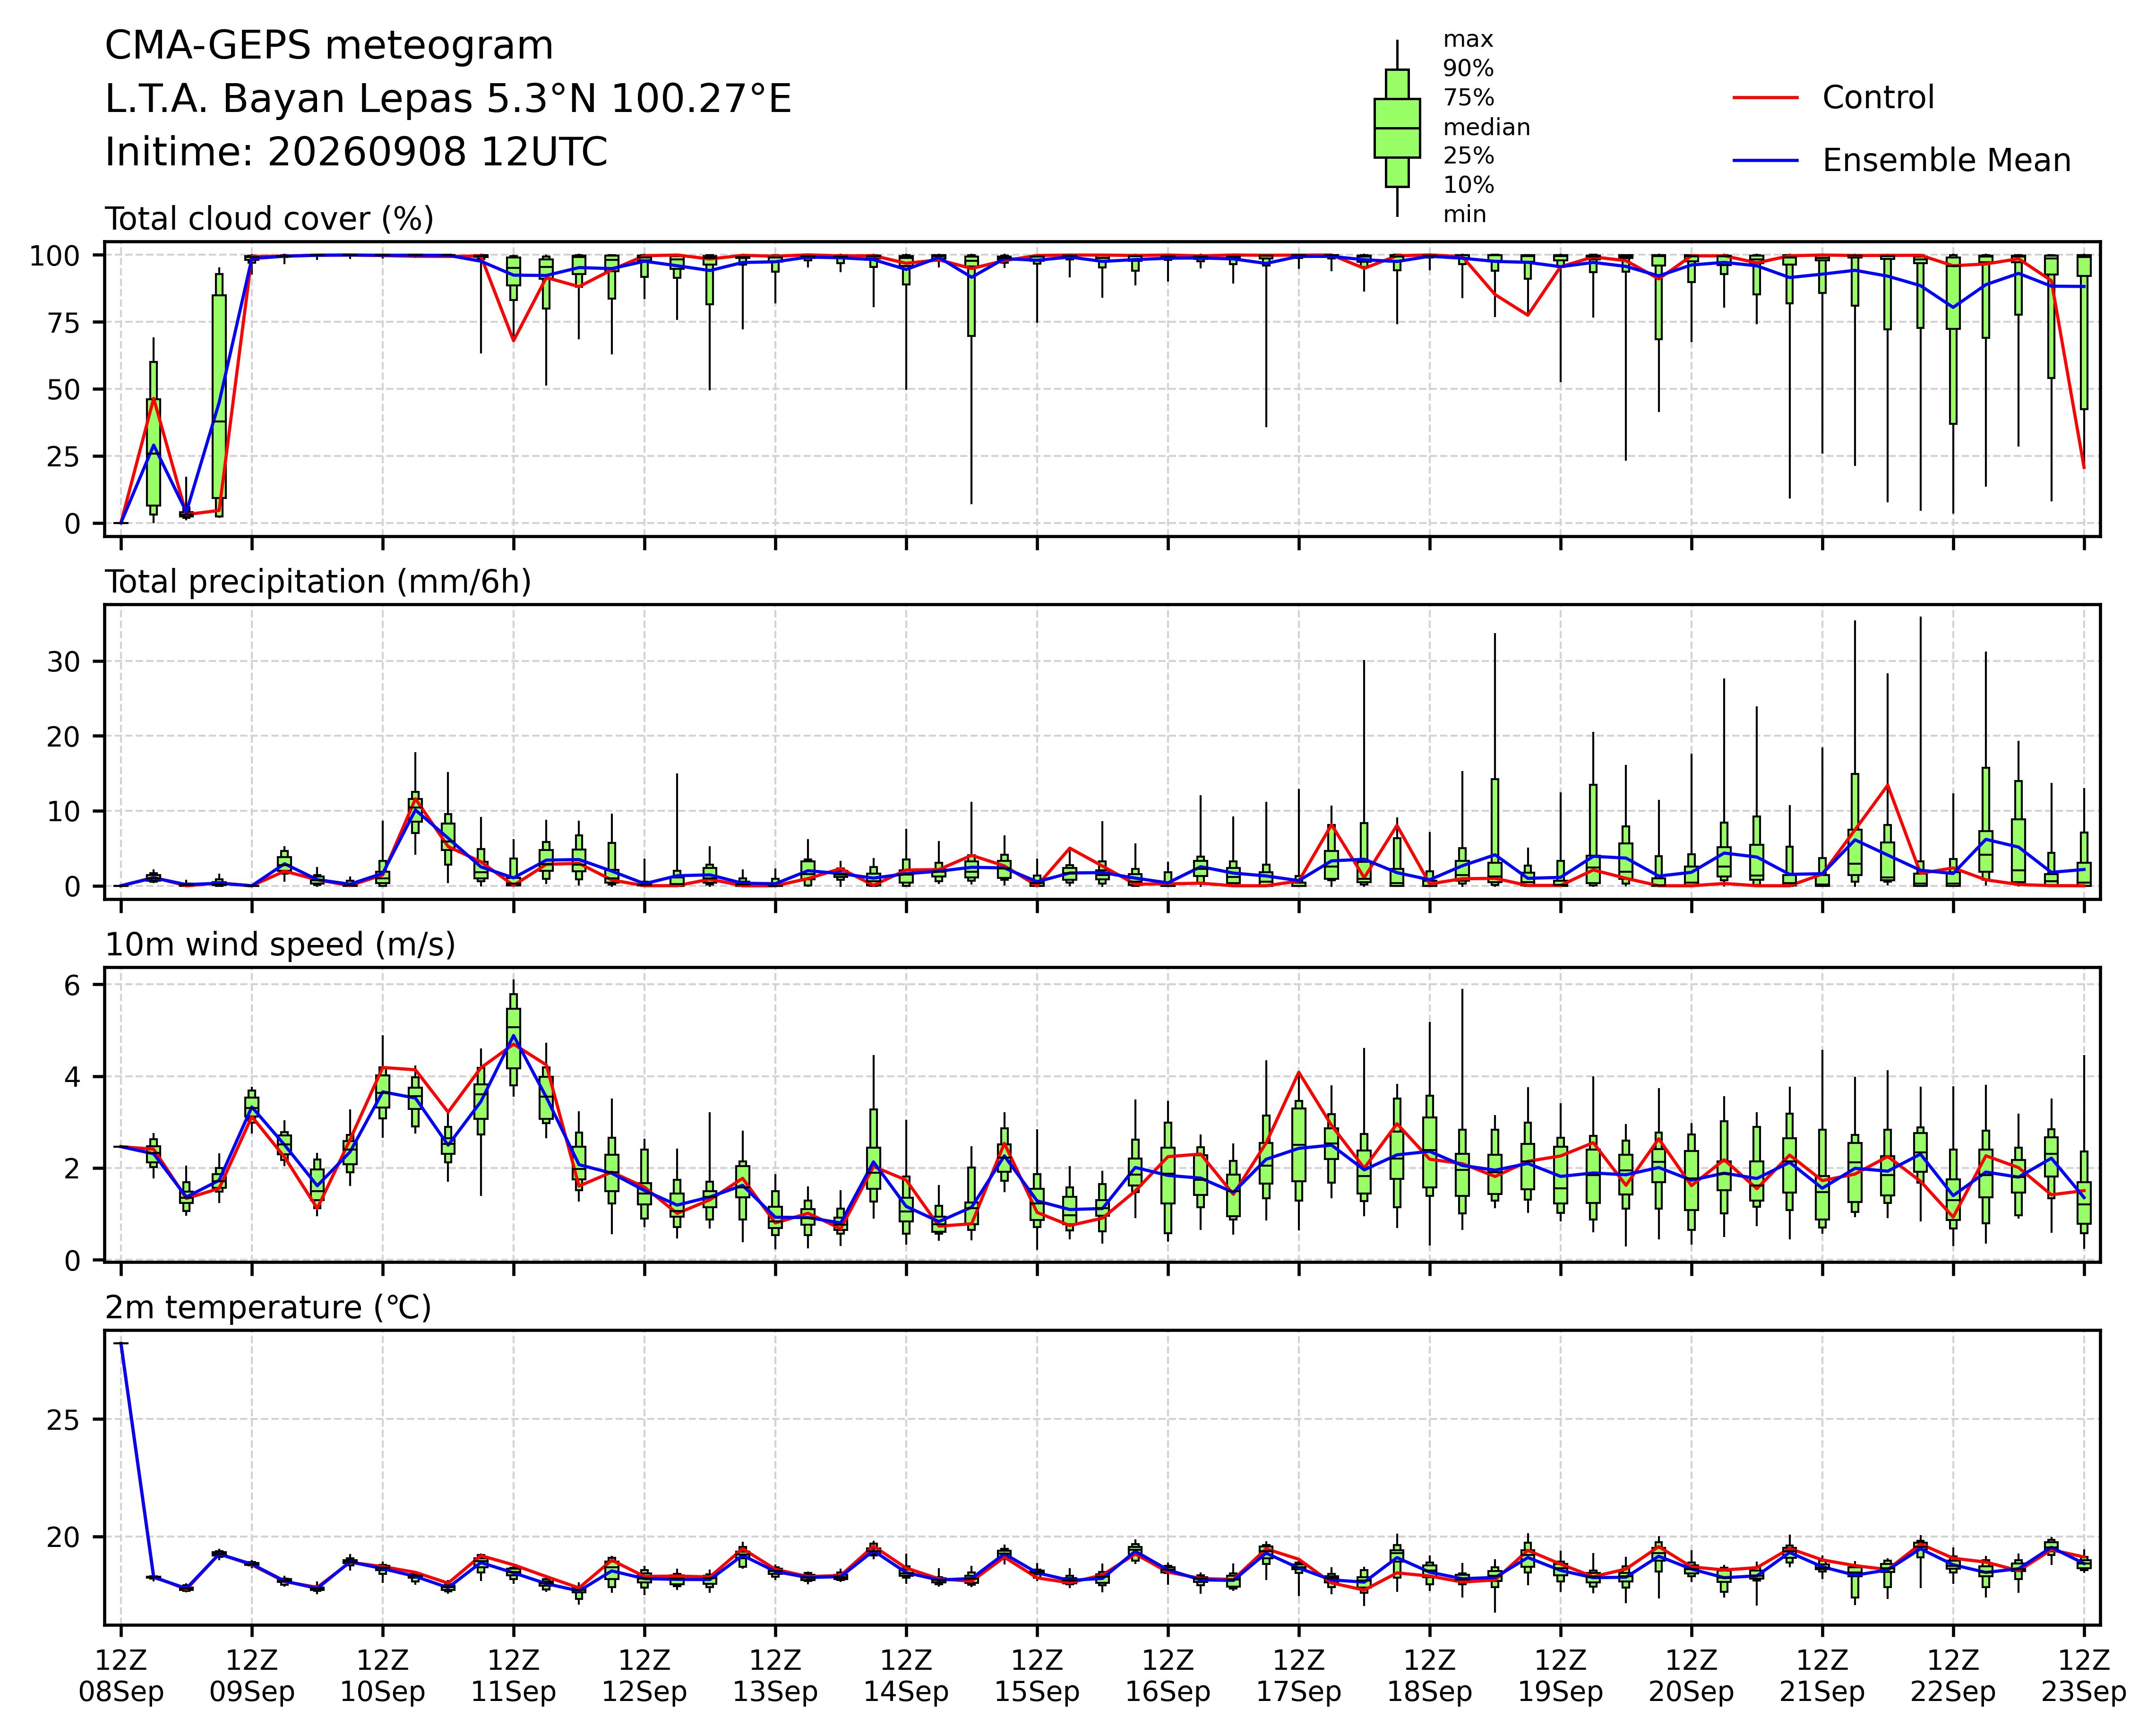Click the Initime 20260908 12UTC text
Image resolution: width=2156 pixels, height=1735 pixels.
coord(356,152)
